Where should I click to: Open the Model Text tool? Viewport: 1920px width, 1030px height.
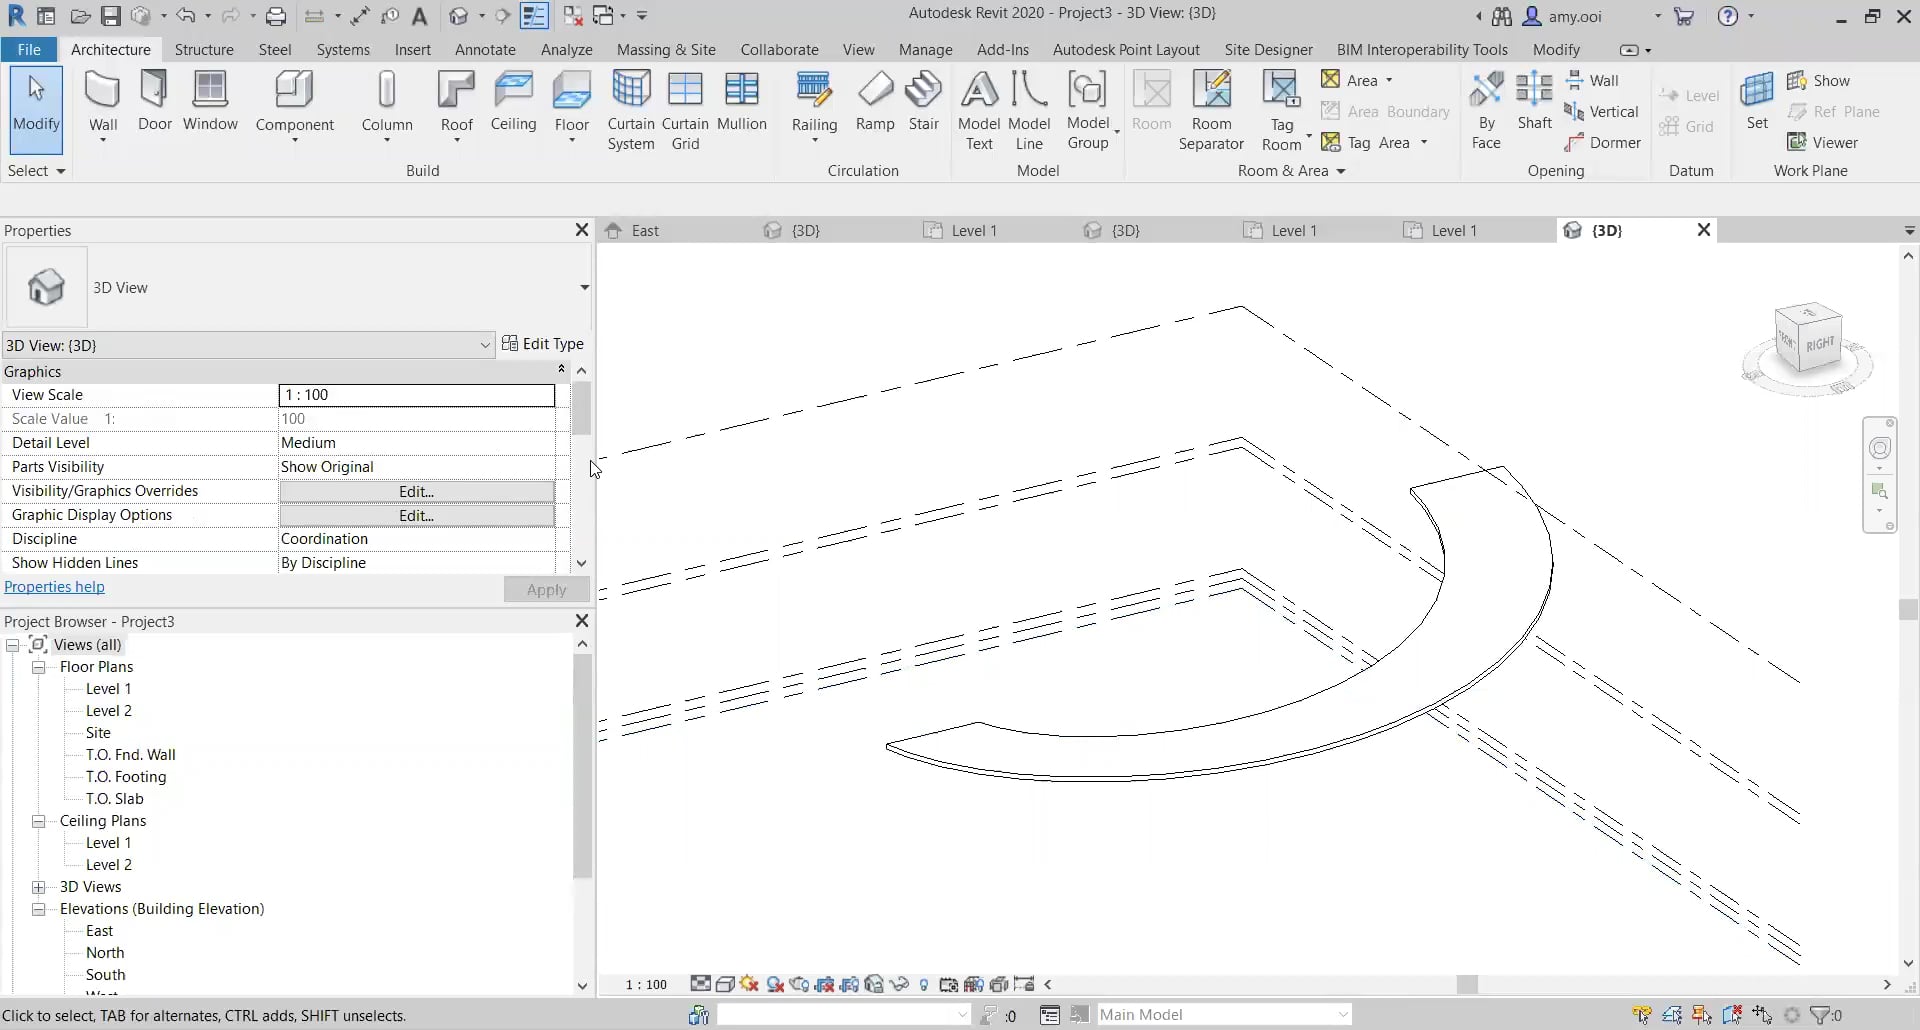point(978,108)
